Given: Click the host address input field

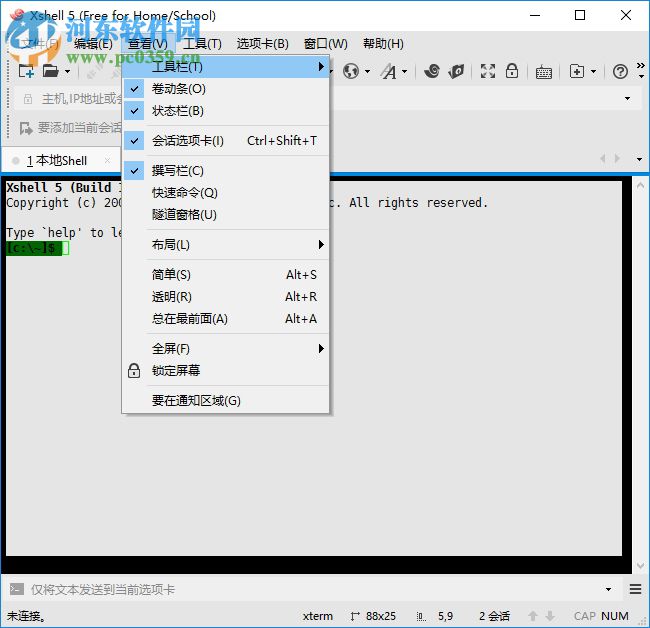Looking at the screenshot, I should coord(327,99).
